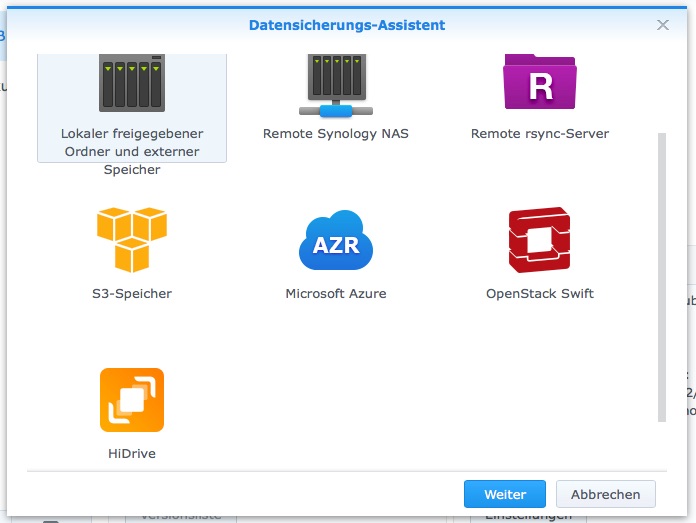Choose the Microsoft Azure cloud icon

pos(336,240)
